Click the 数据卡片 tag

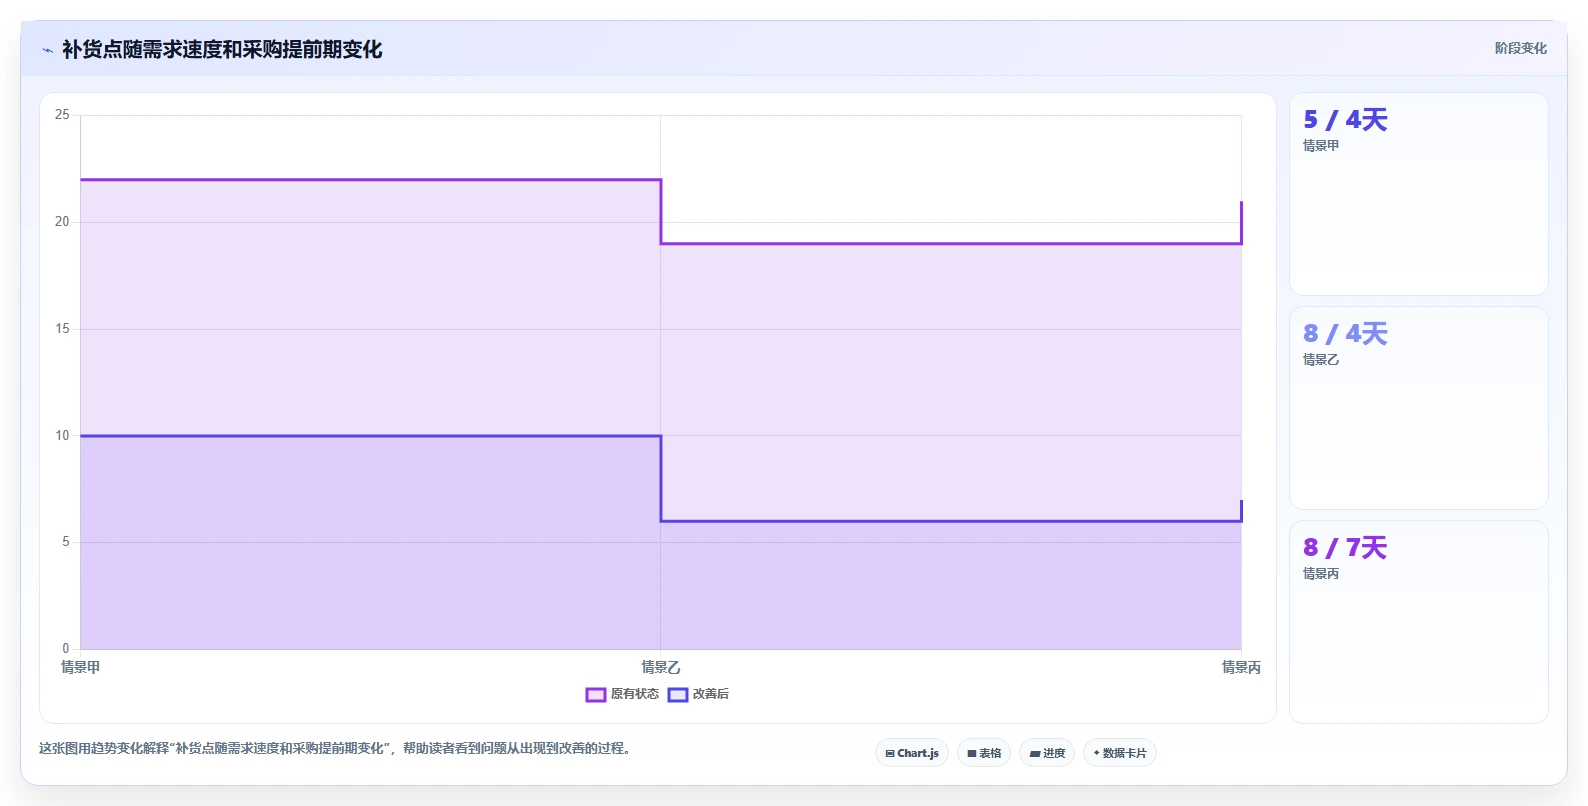pyautogui.click(x=1120, y=753)
